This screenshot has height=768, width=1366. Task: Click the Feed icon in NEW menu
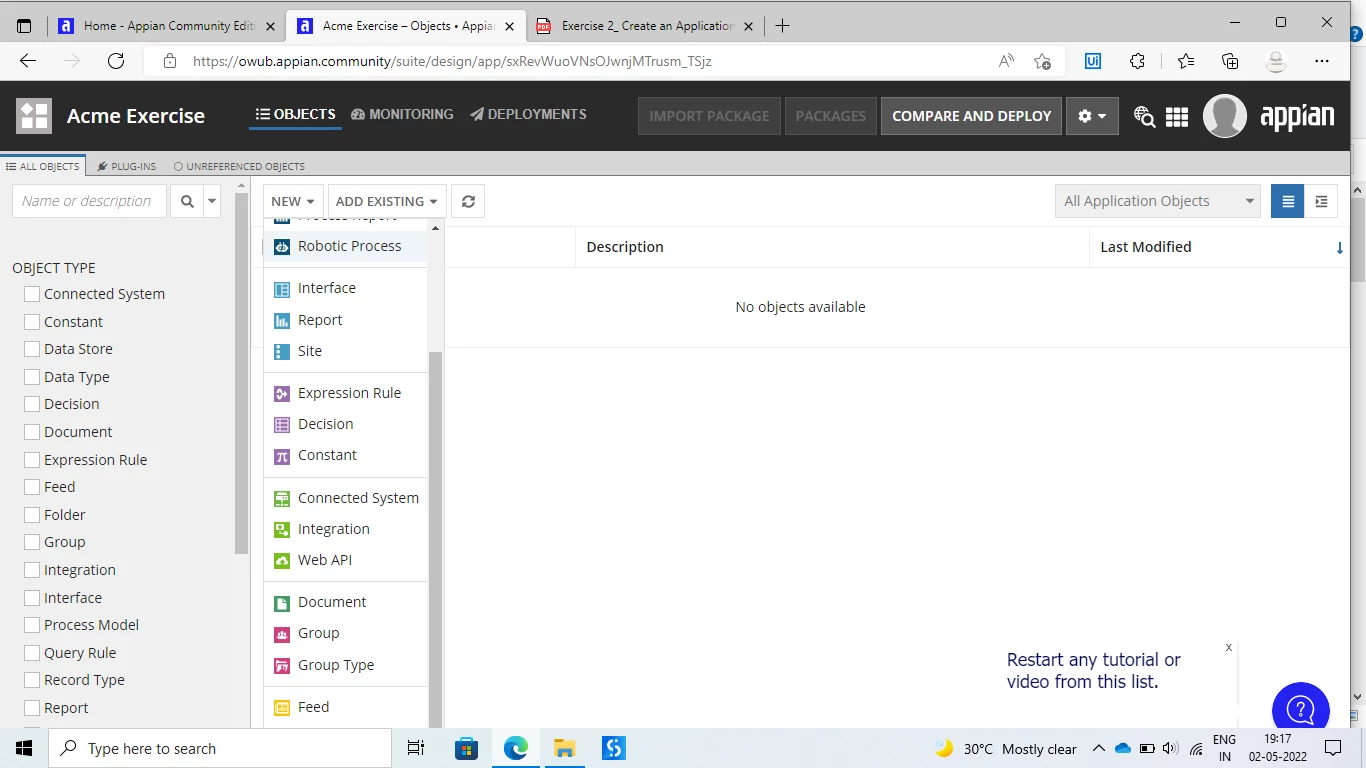pyautogui.click(x=282, y=707)
